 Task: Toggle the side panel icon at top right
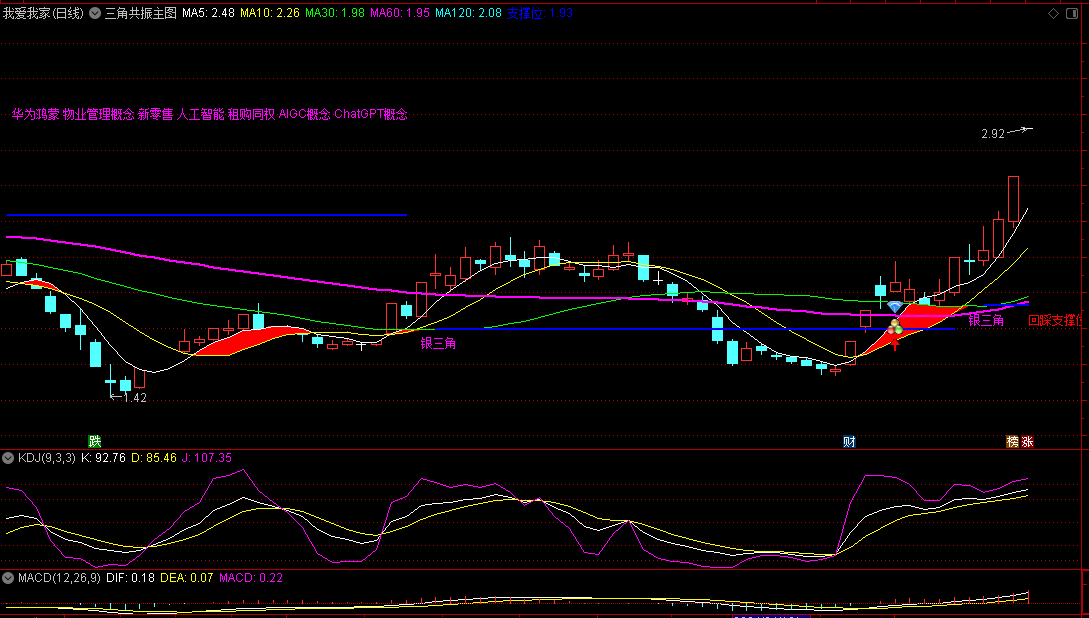1072,13
